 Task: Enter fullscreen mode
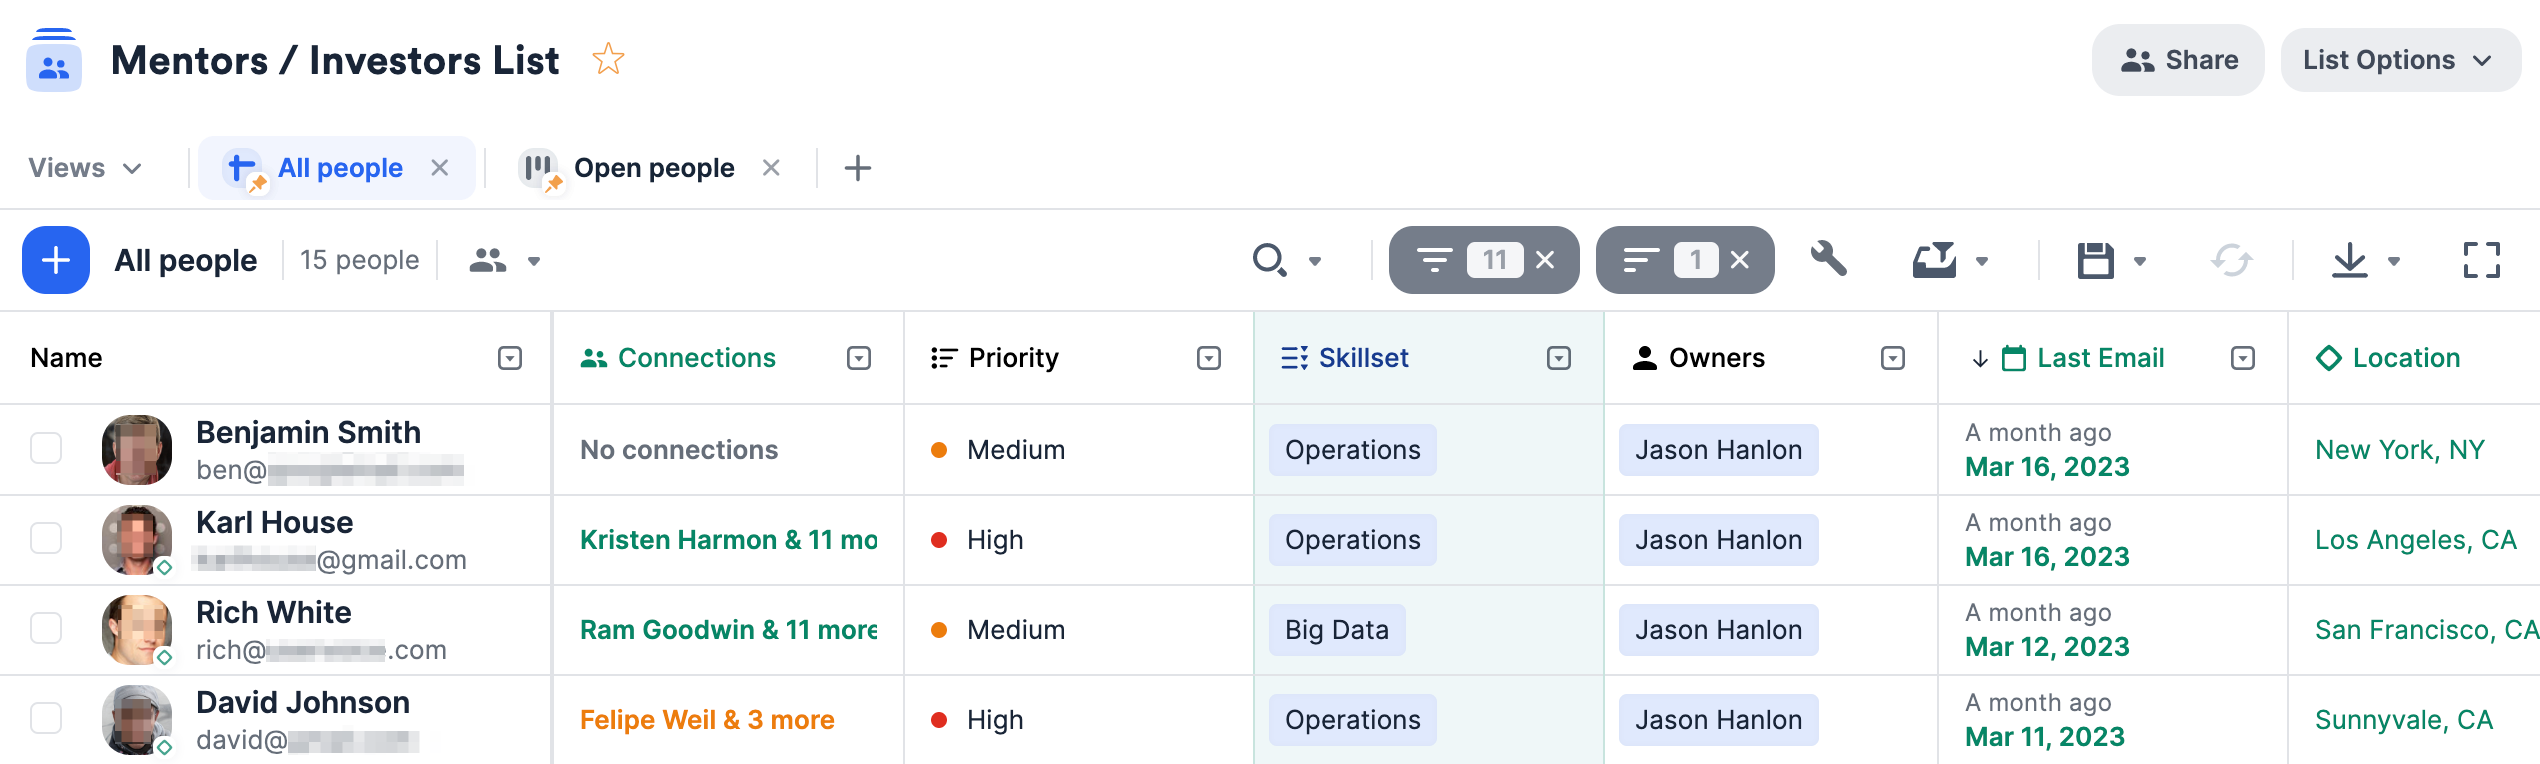(2482, 260)
